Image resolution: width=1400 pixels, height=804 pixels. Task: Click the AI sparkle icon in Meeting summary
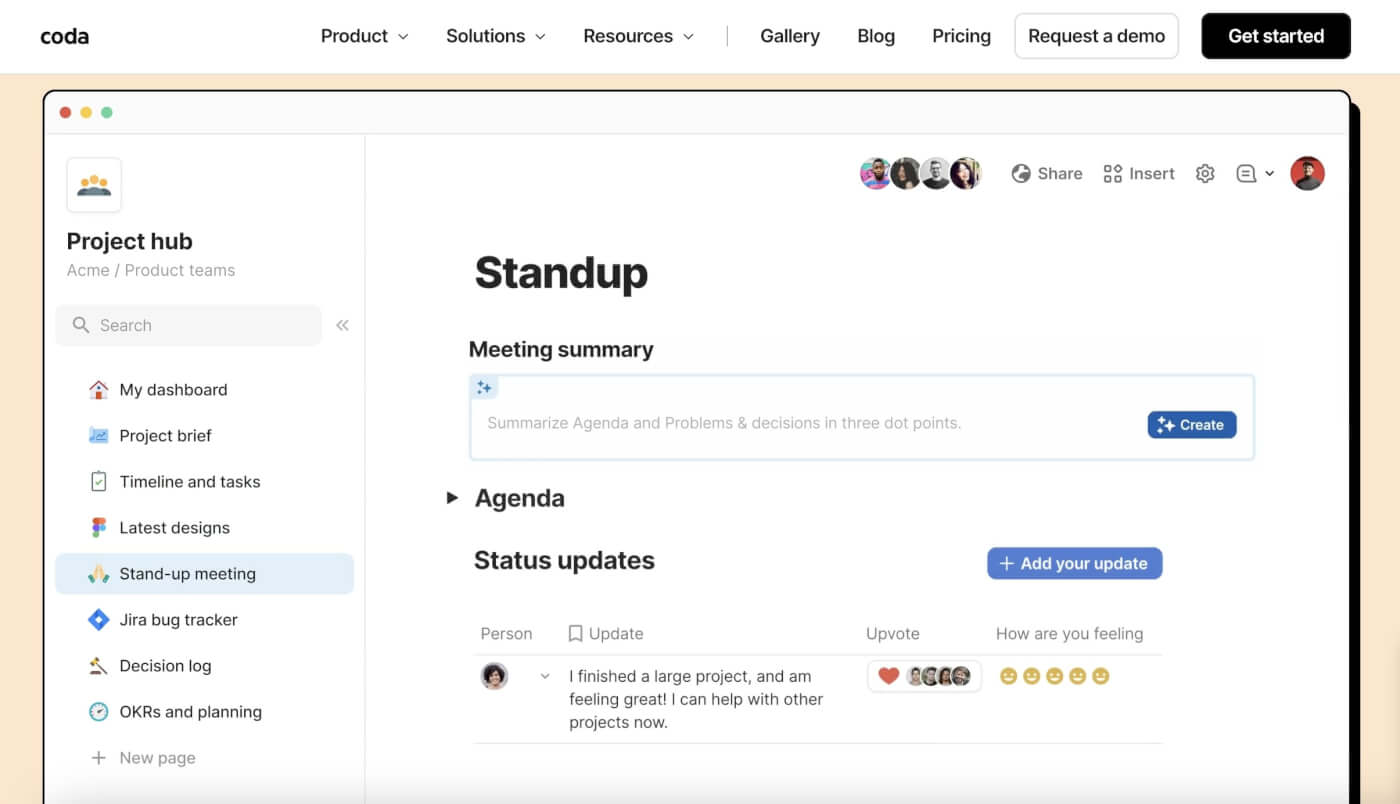click(484, 387)
